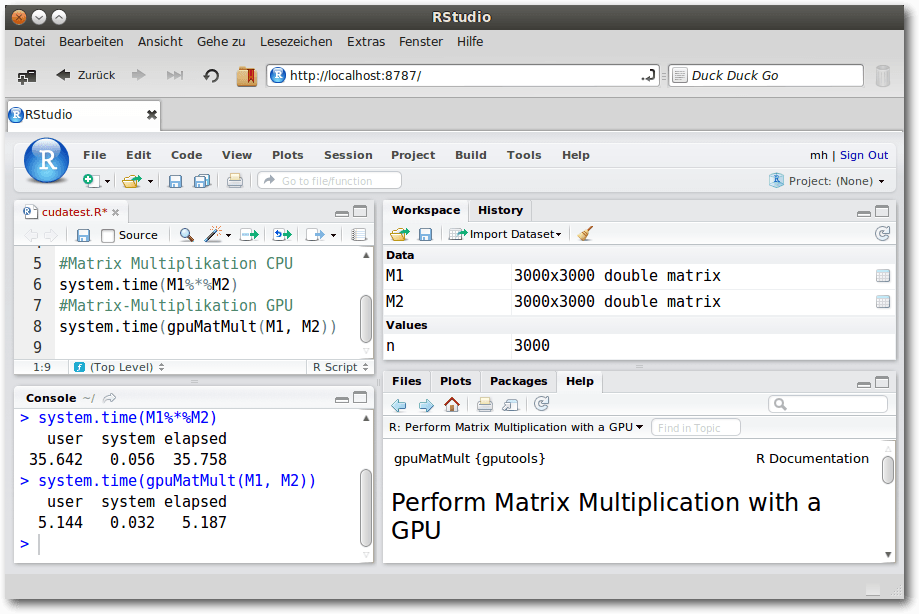Save cudatest.R using the editor toolbar disk icon
This screenshot has height=614, width=919.
click(83, 236)
